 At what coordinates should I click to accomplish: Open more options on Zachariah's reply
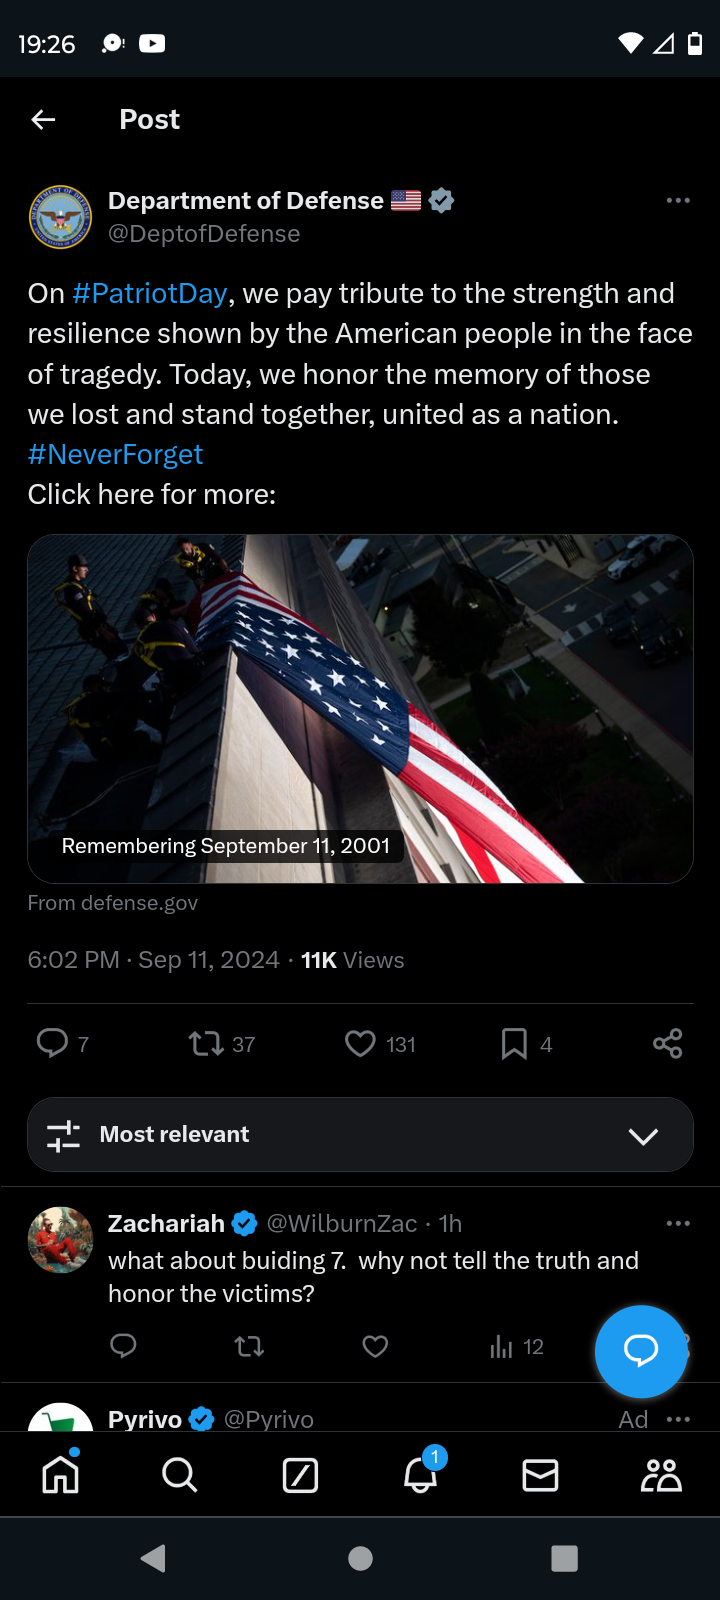[x=678, y=1223]
